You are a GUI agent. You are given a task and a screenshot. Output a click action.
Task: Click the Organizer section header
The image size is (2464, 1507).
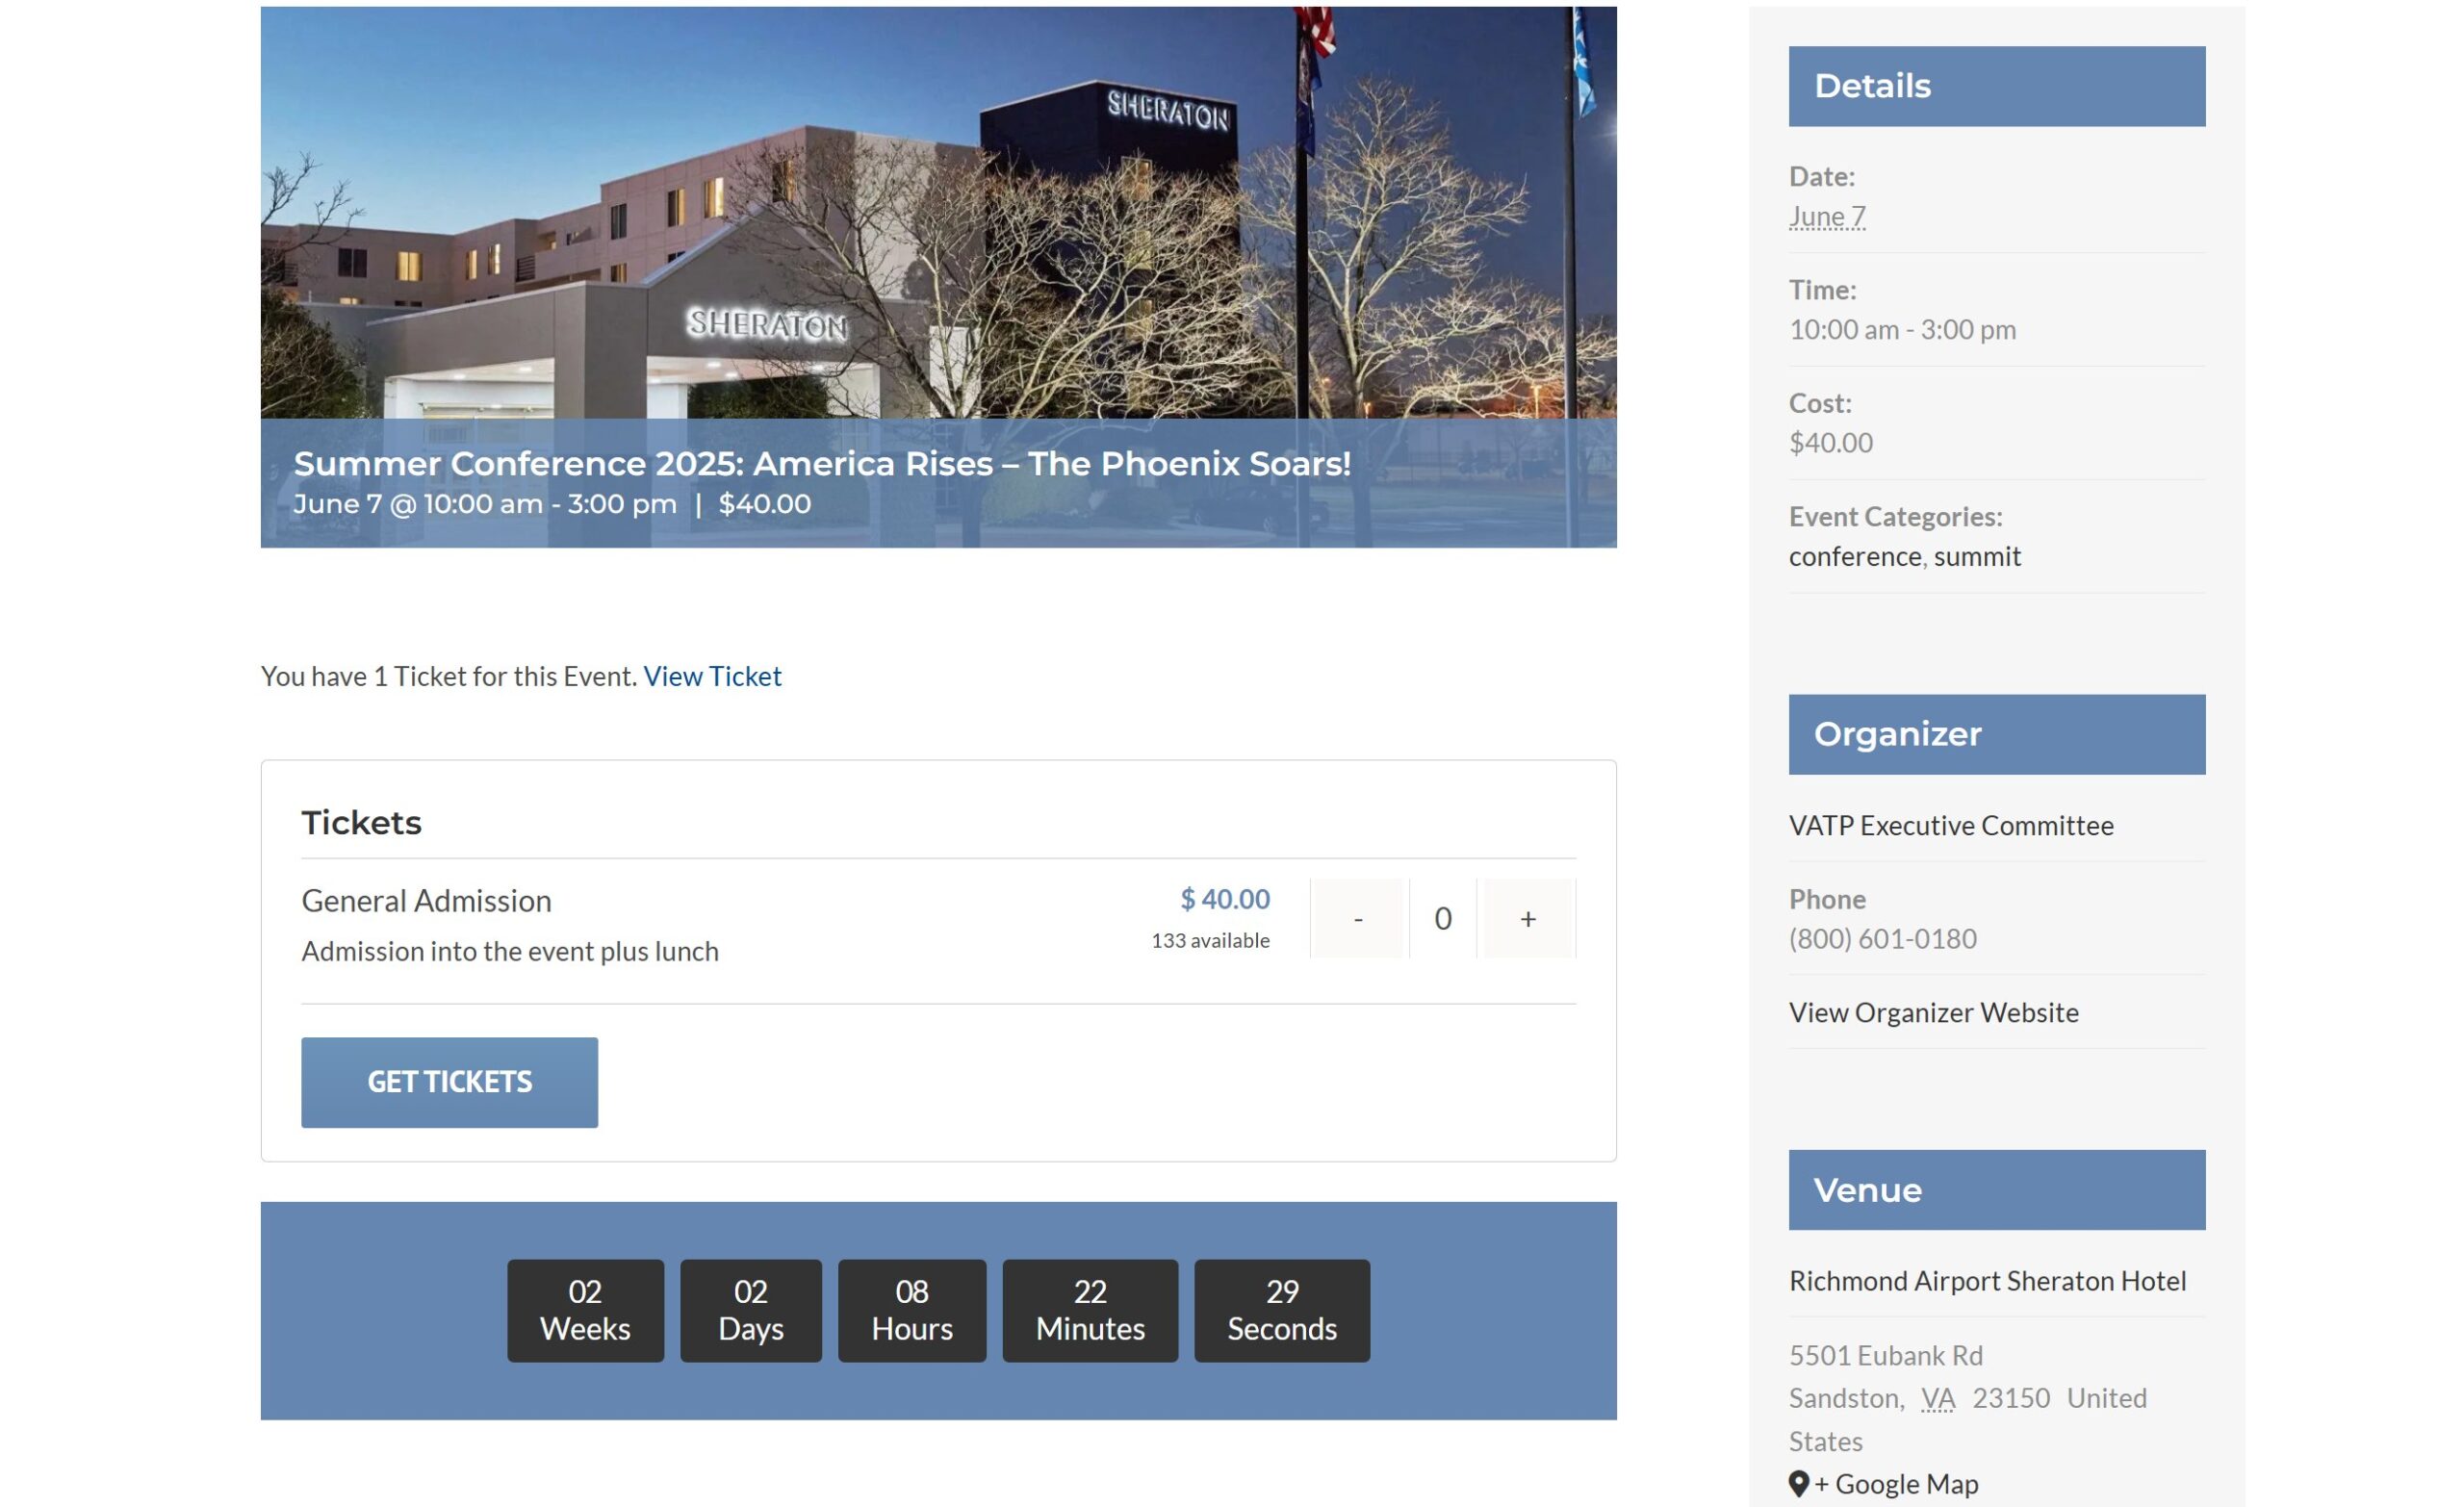1996,734
